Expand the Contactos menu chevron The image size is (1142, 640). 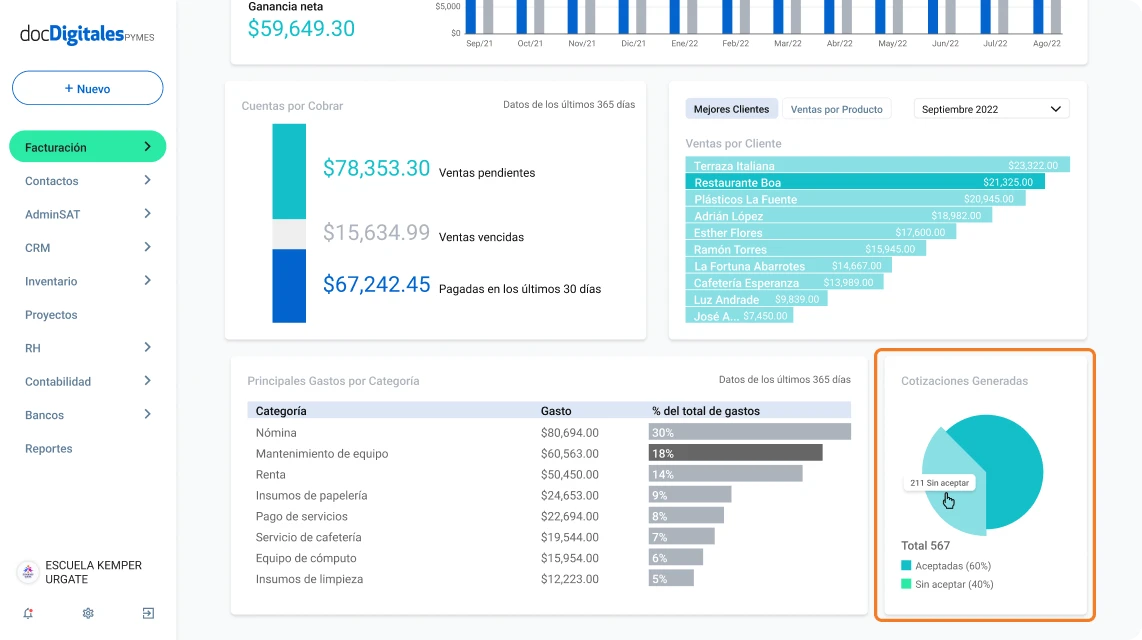[147, 180]
